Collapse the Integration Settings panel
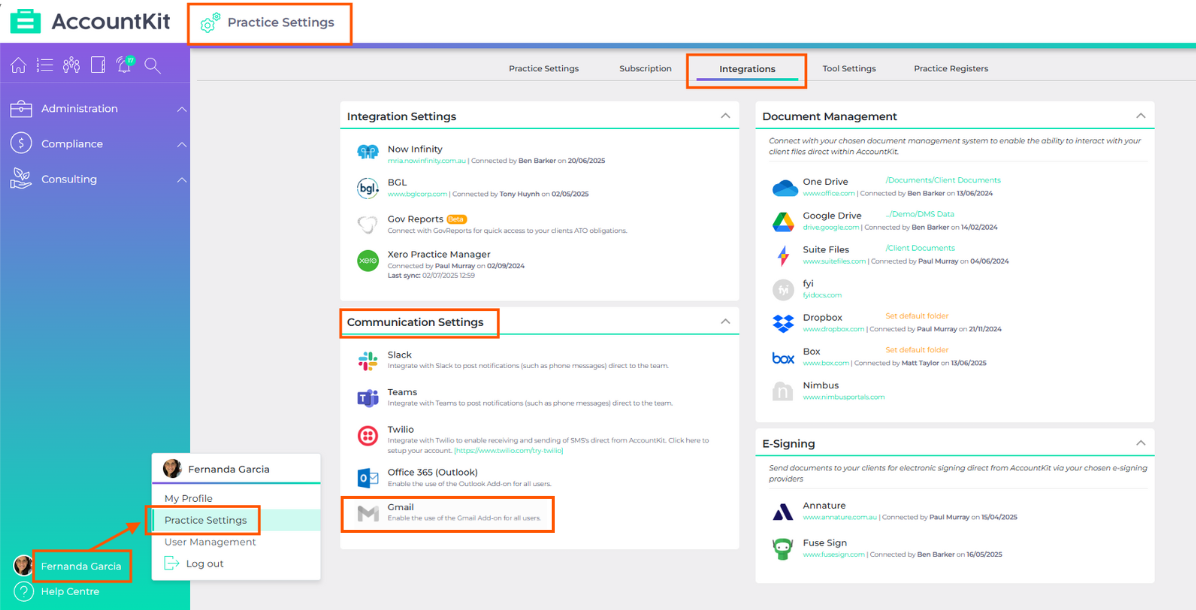 (725, 116)
